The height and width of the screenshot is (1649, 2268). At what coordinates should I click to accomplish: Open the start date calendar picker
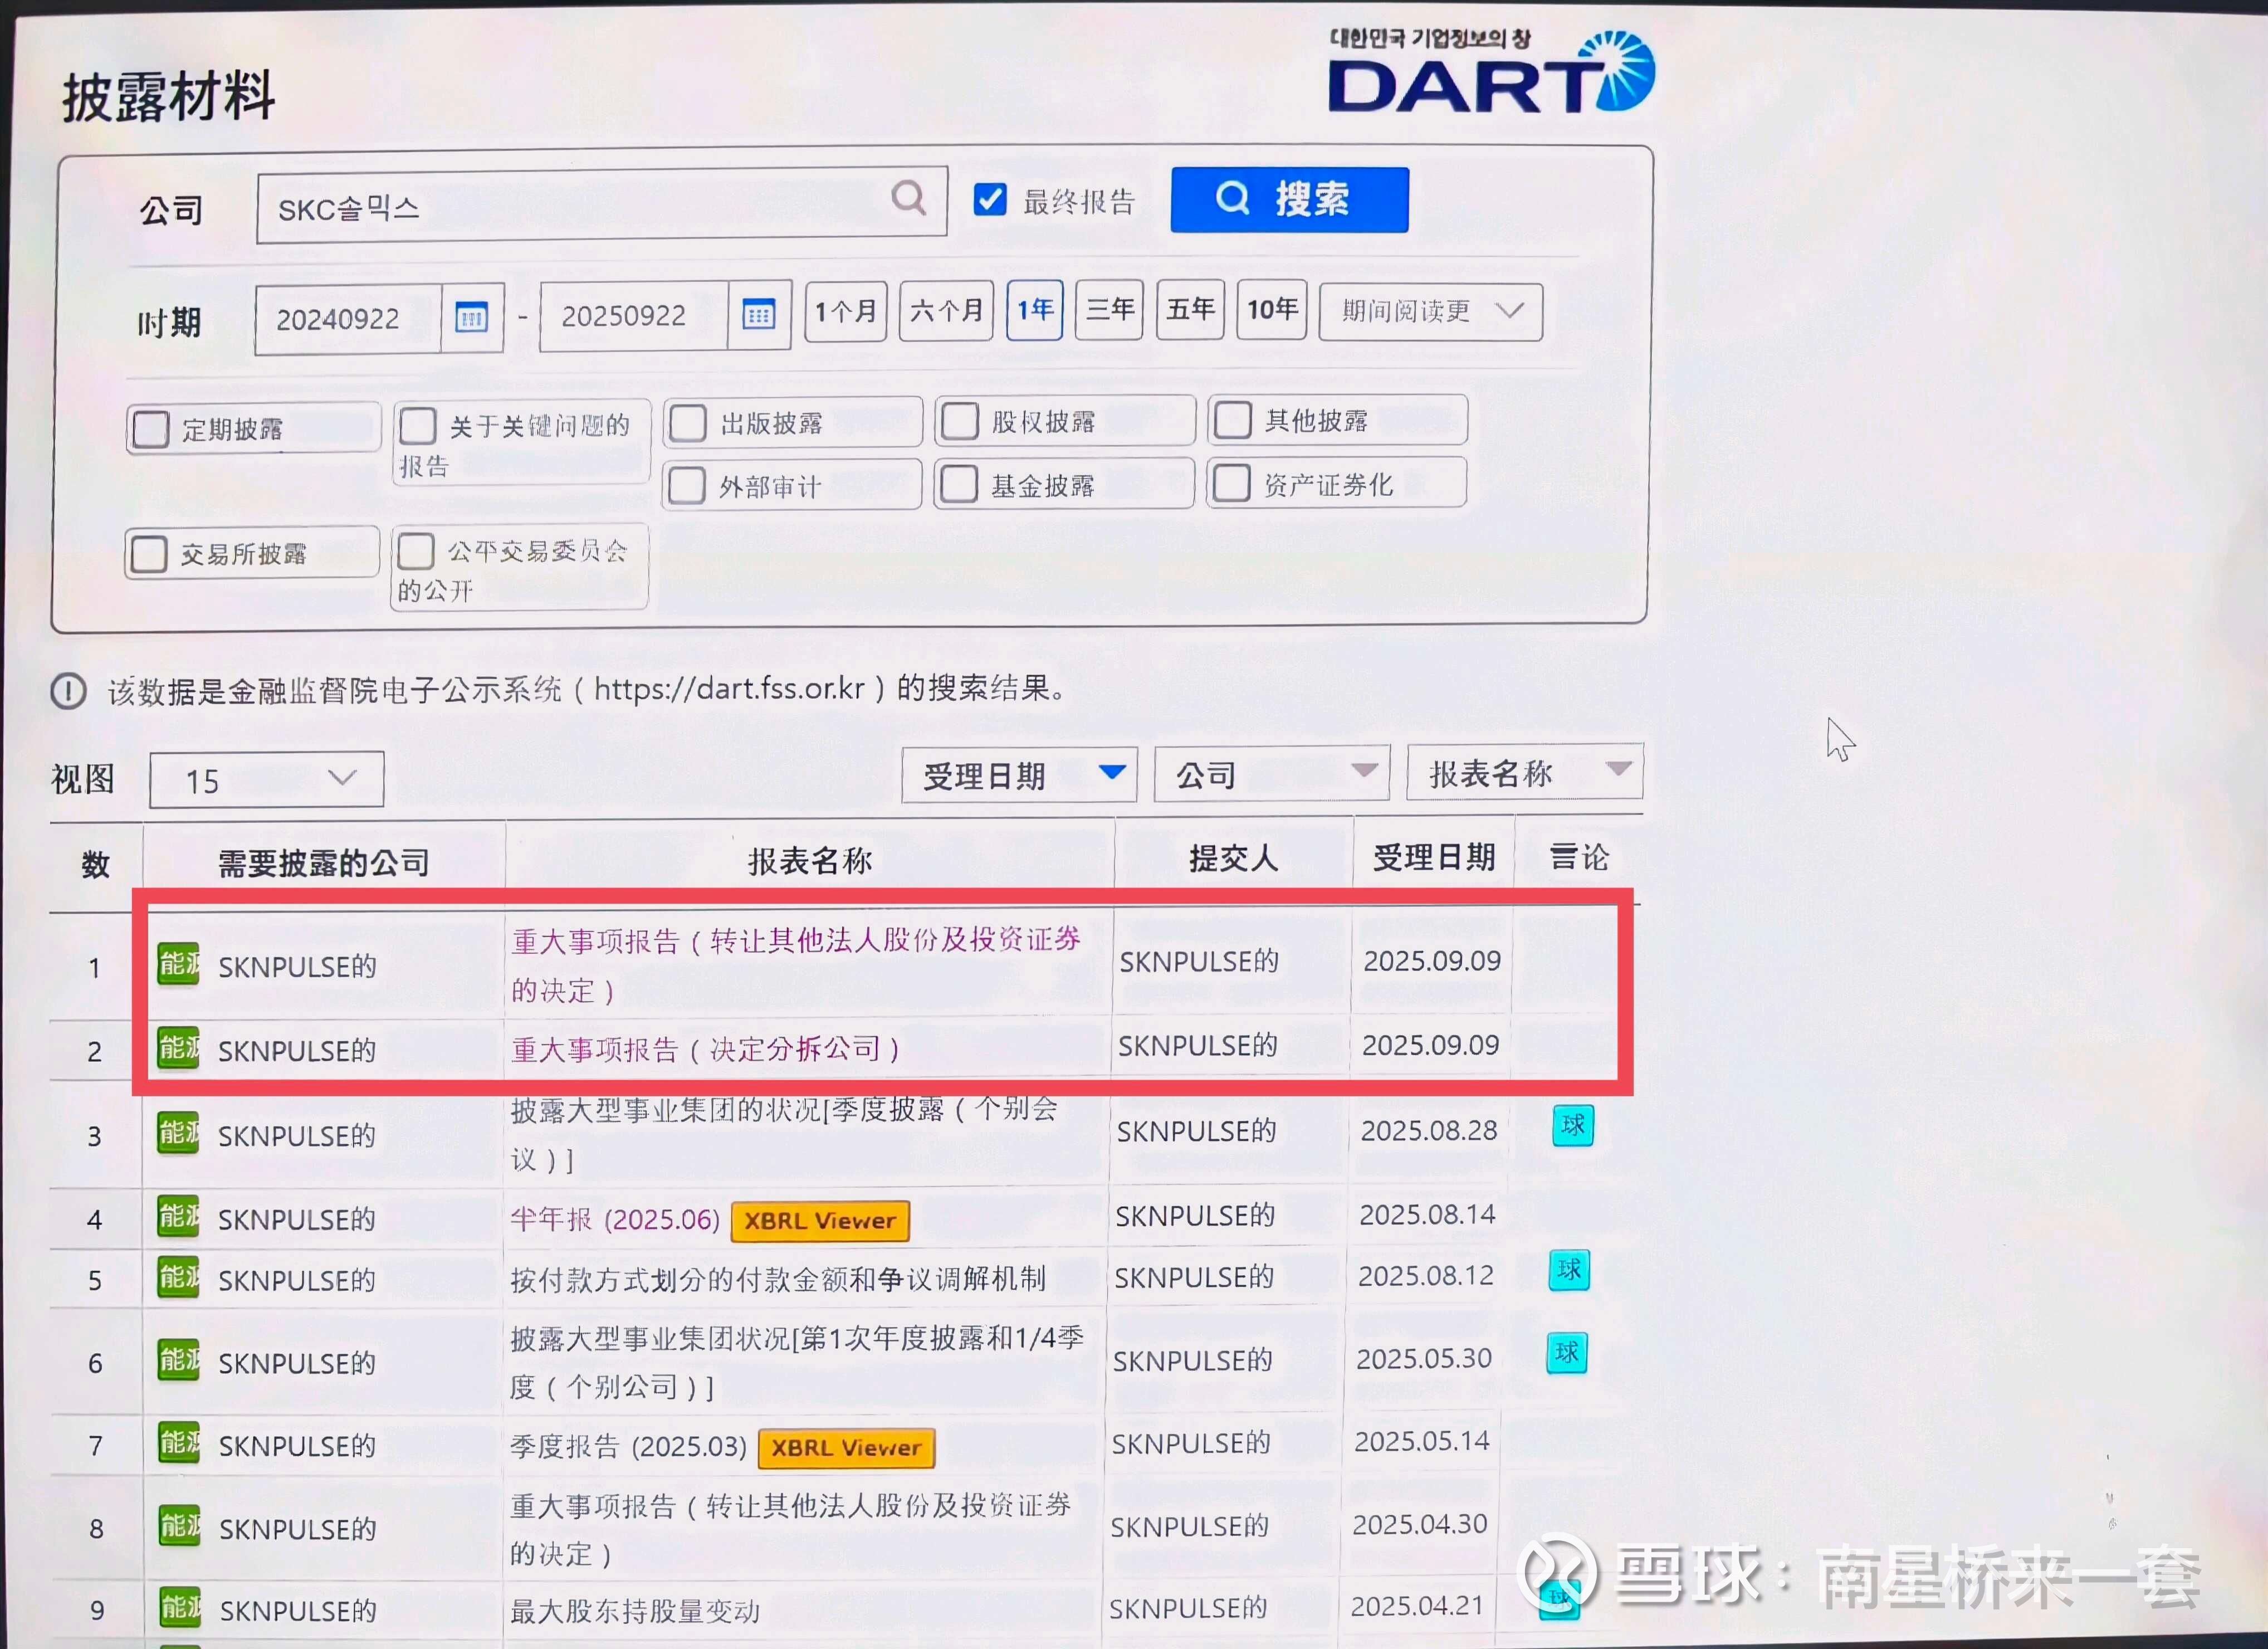[x=471, y=318]
